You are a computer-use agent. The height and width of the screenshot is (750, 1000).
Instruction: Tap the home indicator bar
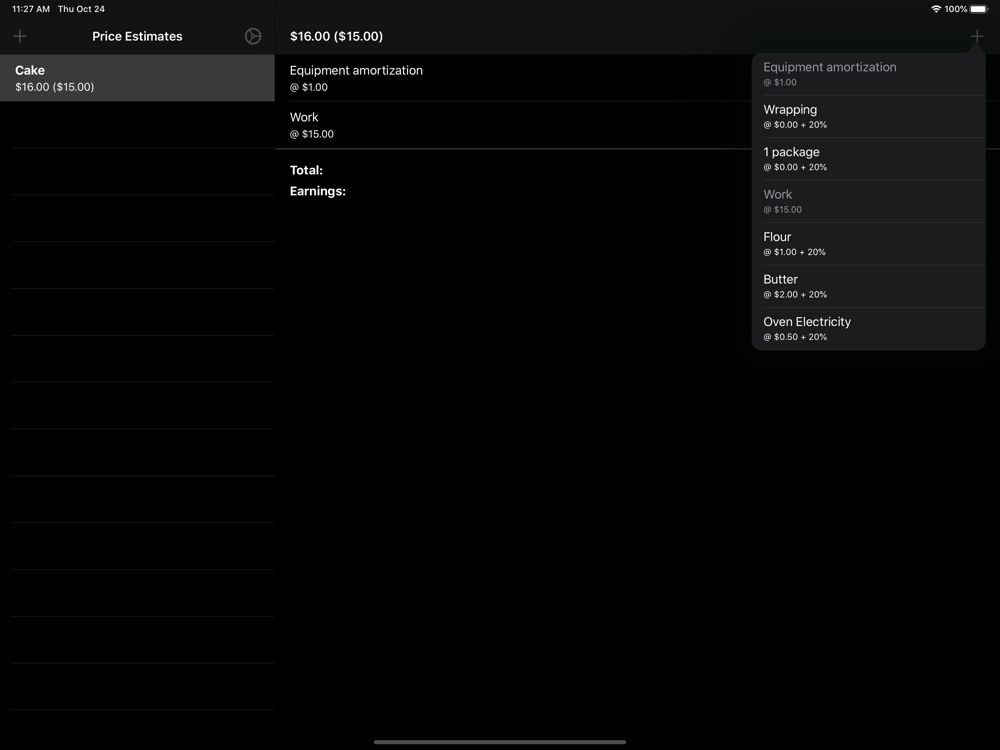(x=499, y=742)
